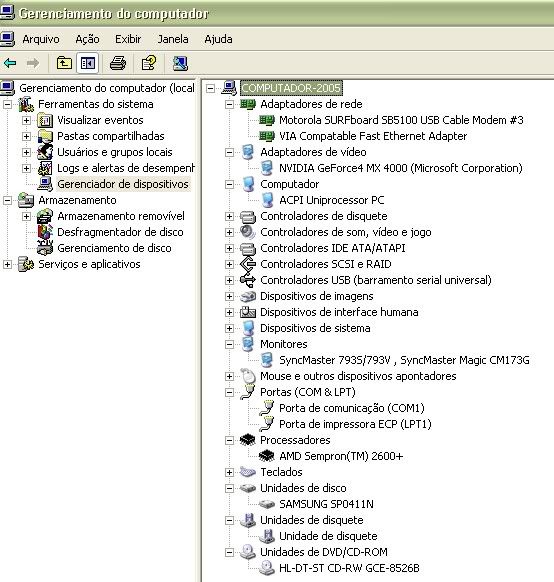The image size is (554, 582).
Task: Click the Back arrow toolbar icon
Action: pyautogui.click(x=10, y=63)
